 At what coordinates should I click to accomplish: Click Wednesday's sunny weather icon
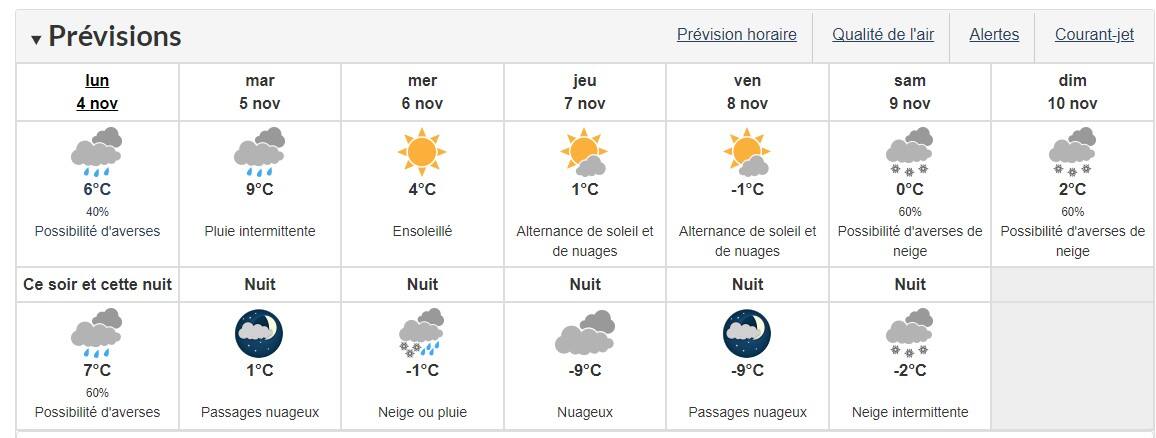[x=421, y=152]
